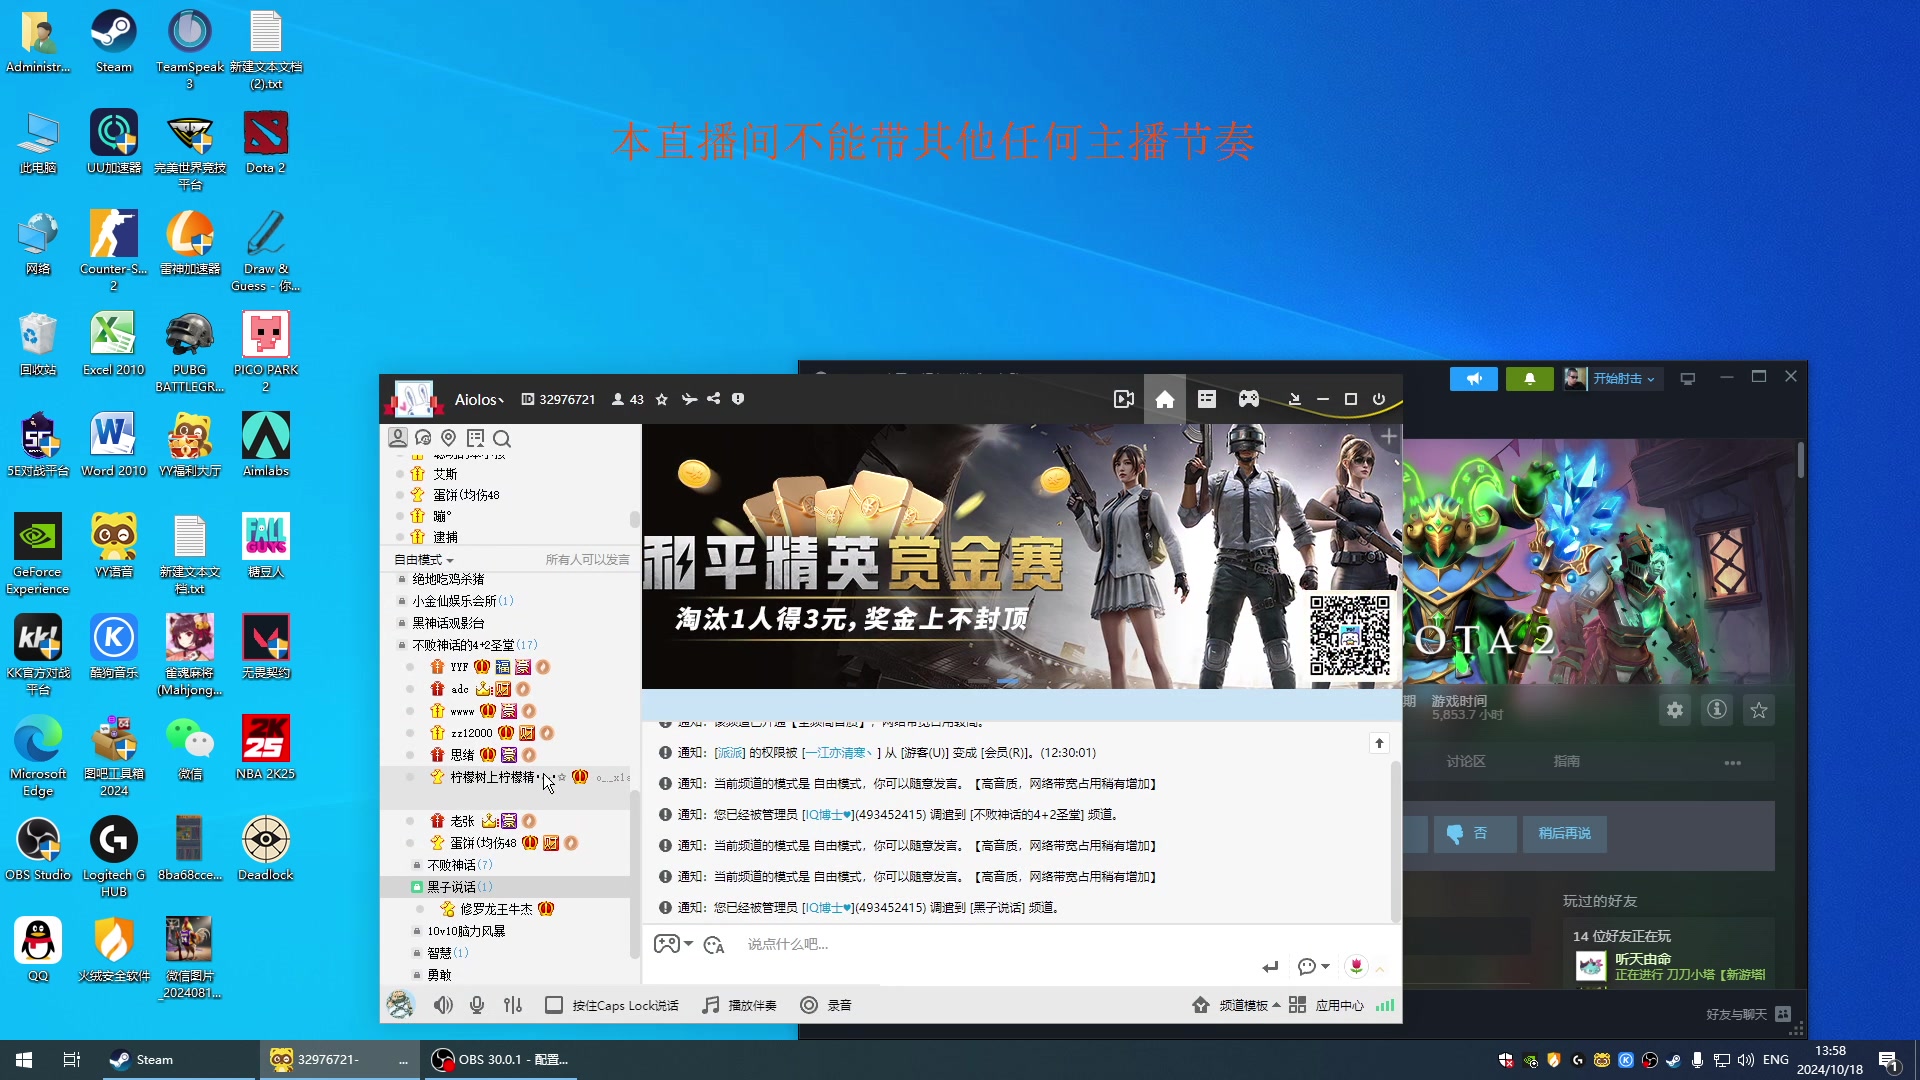This screenshot has width=1920, height=1080.
Task: Click the 派派 user link in notification
Action: click(730, 753)
